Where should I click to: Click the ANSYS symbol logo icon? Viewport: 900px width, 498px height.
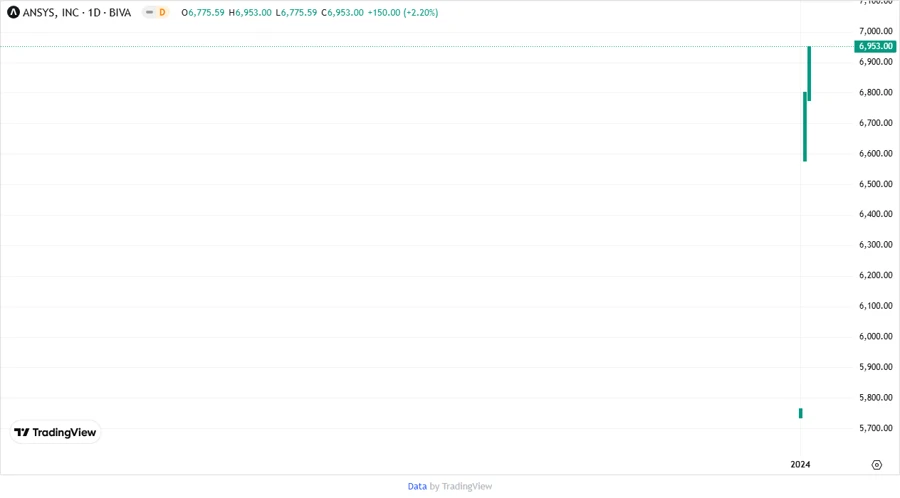click(13, 12)
